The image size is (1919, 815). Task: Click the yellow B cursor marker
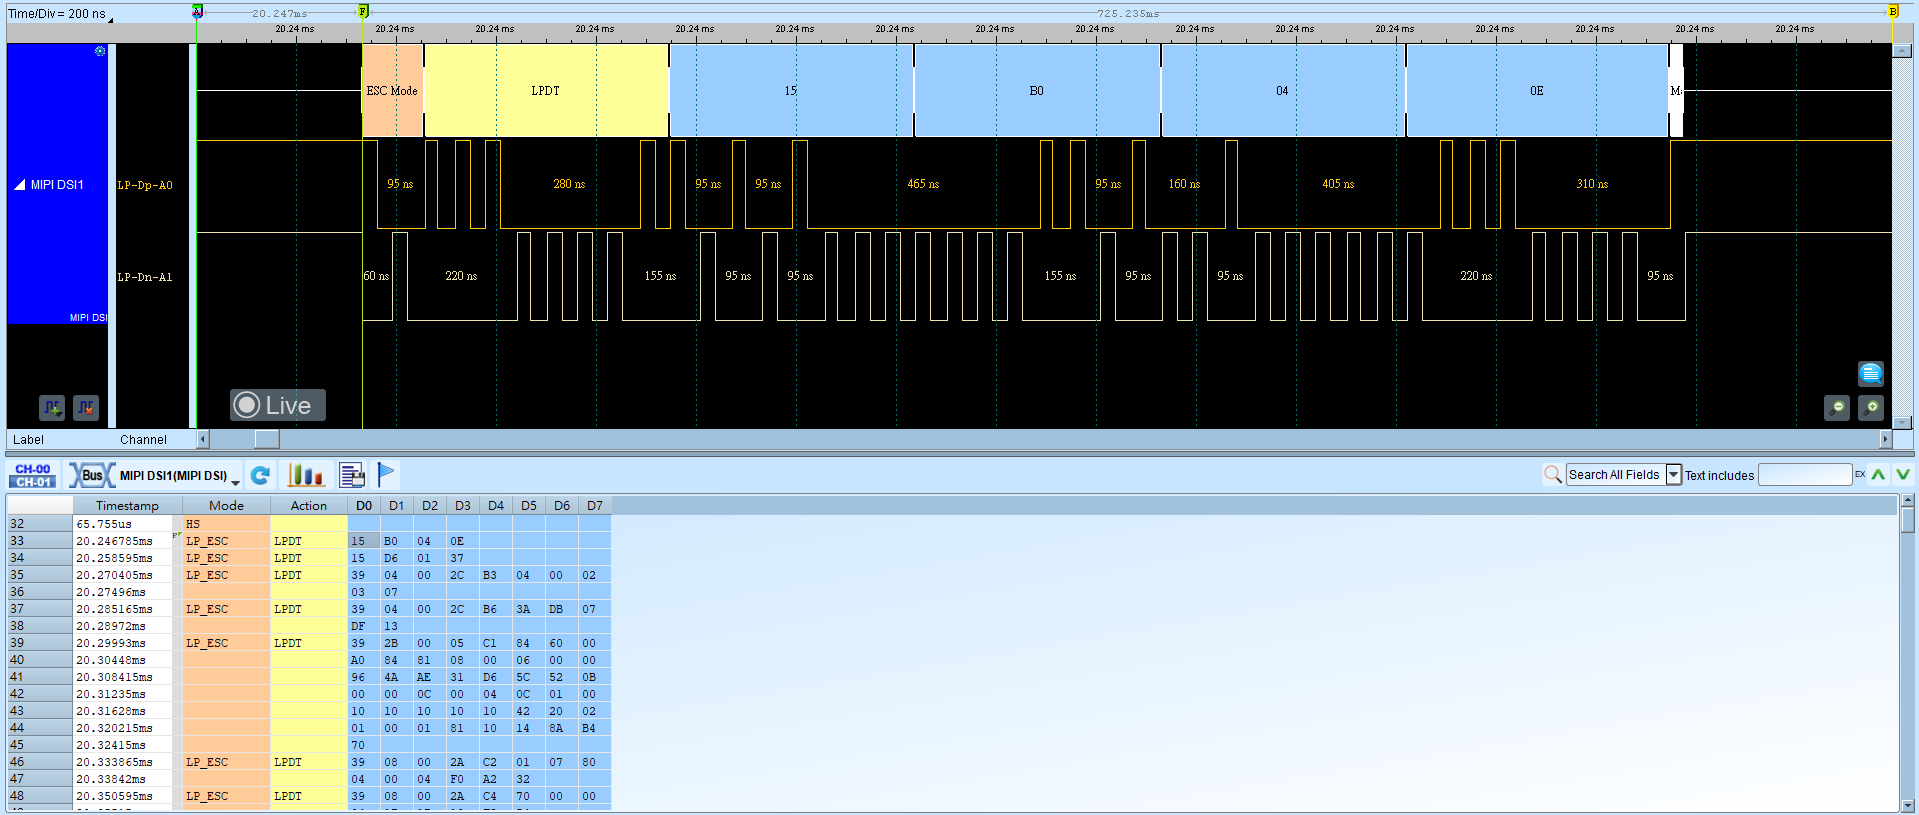(1893, 11)
